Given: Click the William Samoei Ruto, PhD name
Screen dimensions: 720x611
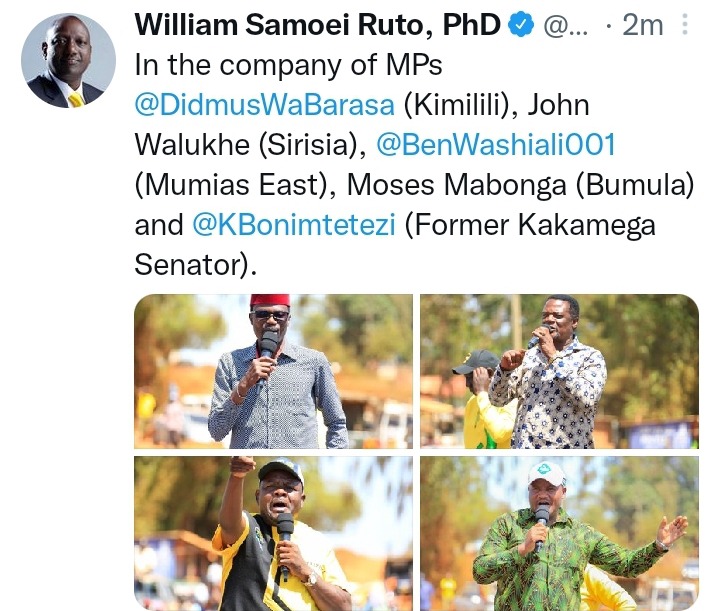Looking at the screenshot, I should pyautogui.click(x=318, y=25).
